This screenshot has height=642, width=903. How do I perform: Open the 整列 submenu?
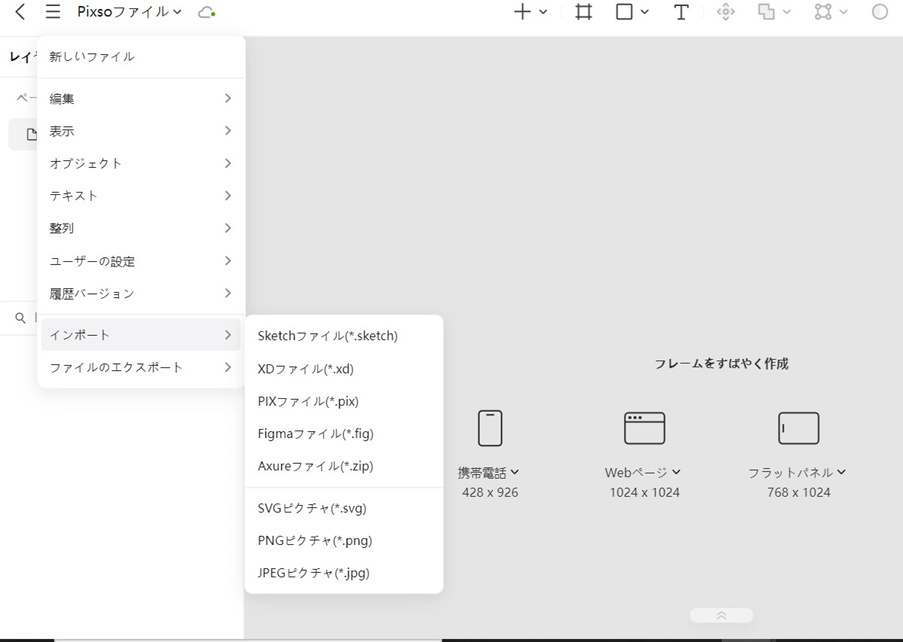[141, 228]
